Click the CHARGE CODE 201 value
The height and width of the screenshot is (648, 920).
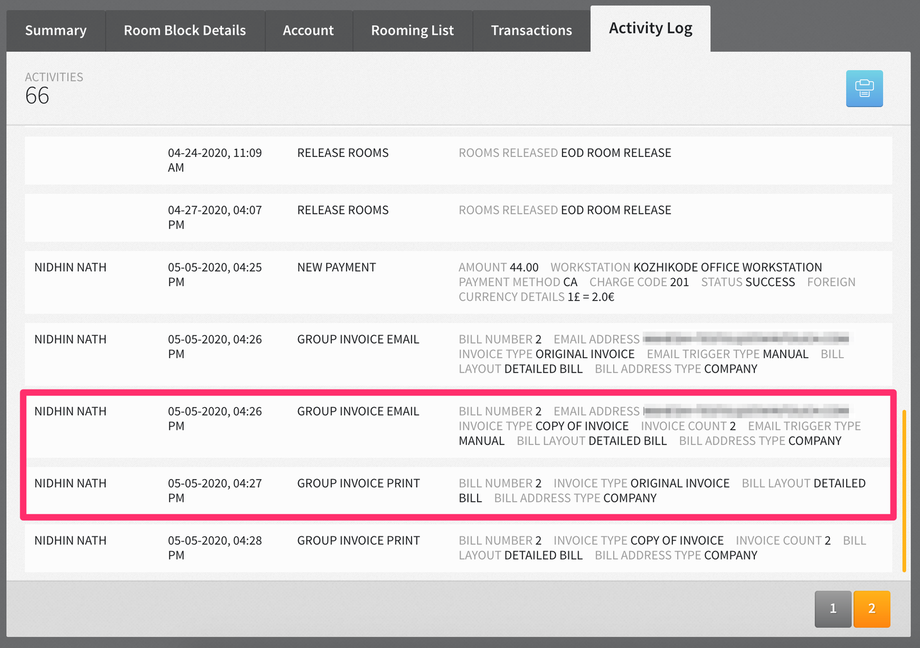(x=679, y=282)
